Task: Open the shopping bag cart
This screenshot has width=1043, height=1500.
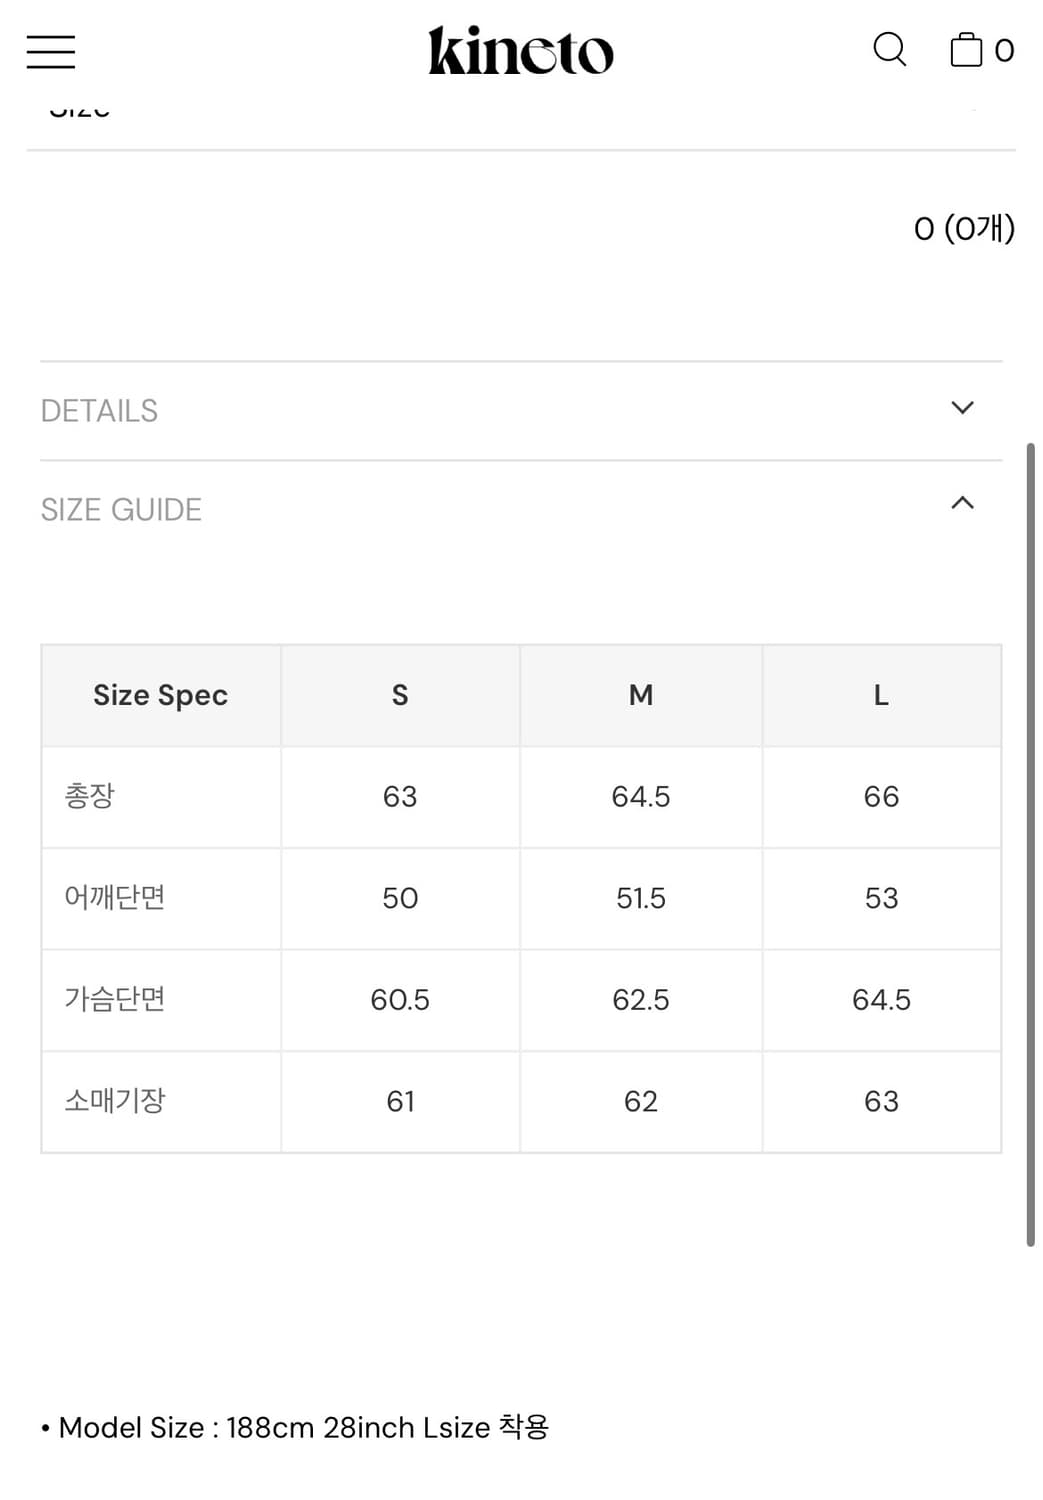Action: point(966,49)
